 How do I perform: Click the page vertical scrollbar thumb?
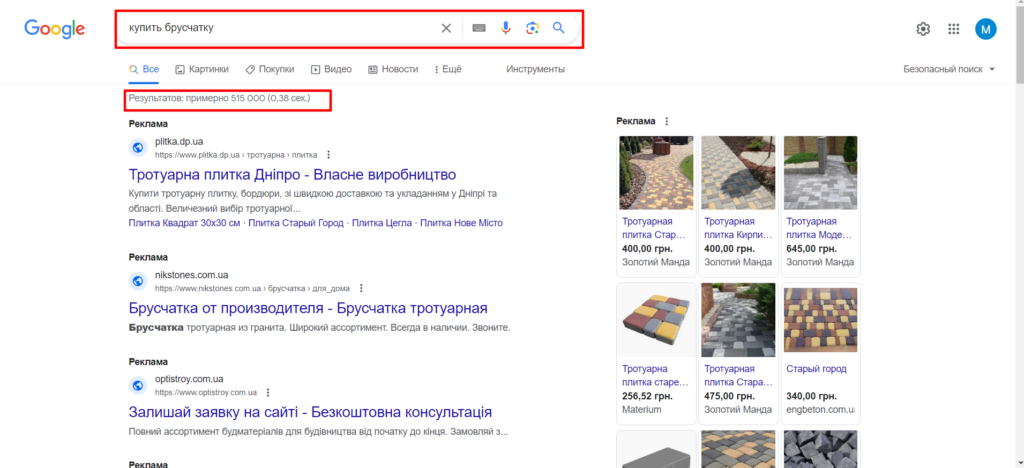pyautogui.click(x=1018, y=46)
